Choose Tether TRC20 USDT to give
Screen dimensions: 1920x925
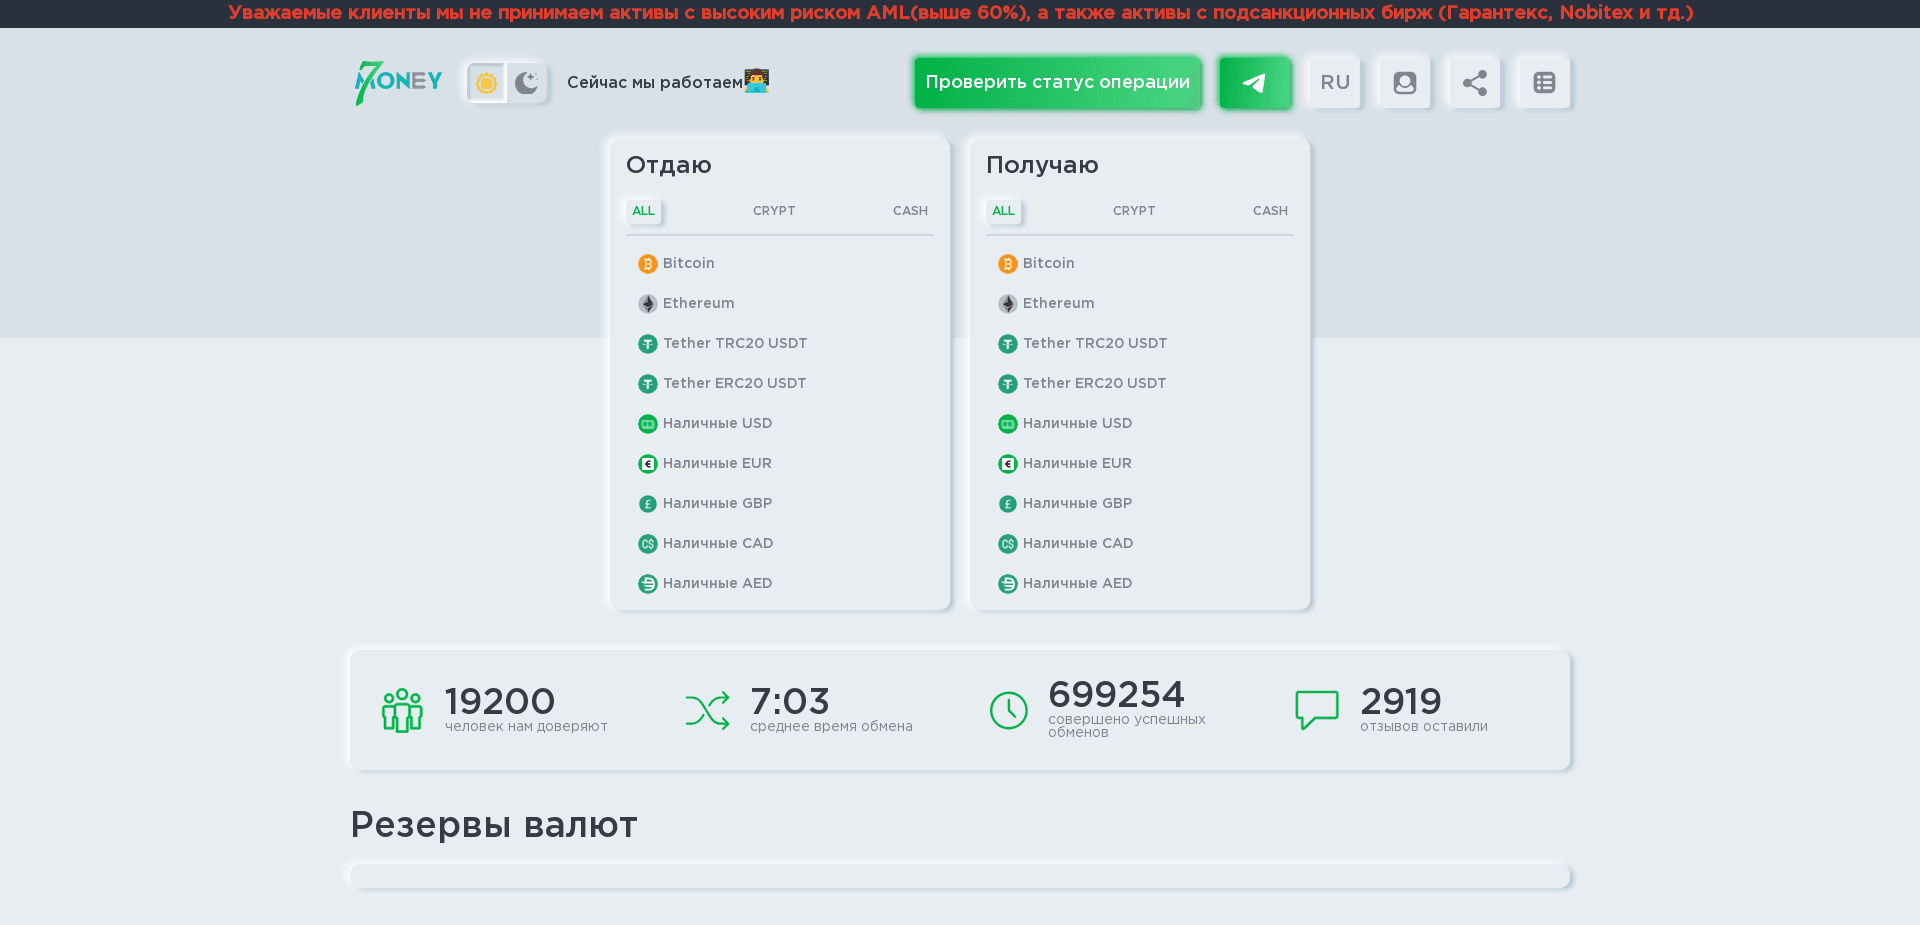[735, 343]
